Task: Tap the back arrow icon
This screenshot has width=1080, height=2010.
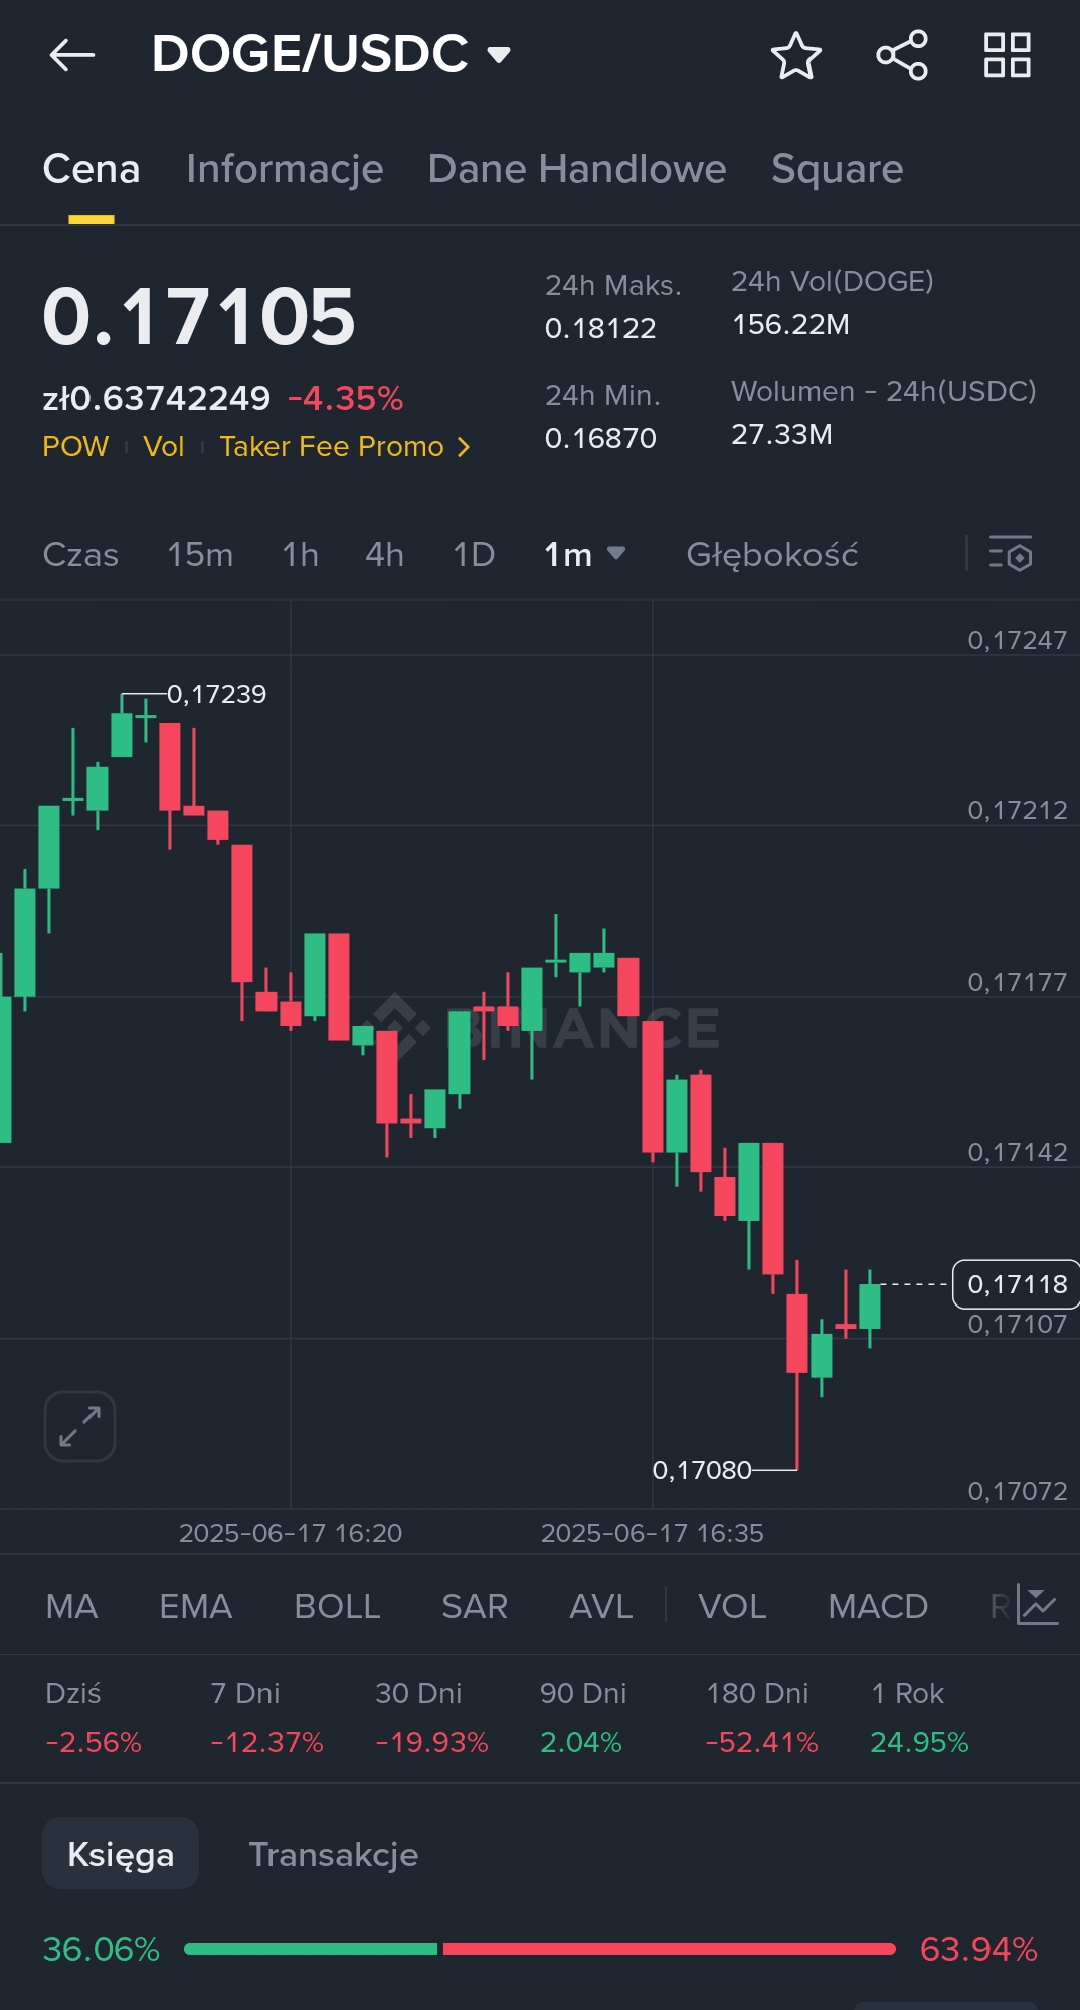Action: coord(72,55)
